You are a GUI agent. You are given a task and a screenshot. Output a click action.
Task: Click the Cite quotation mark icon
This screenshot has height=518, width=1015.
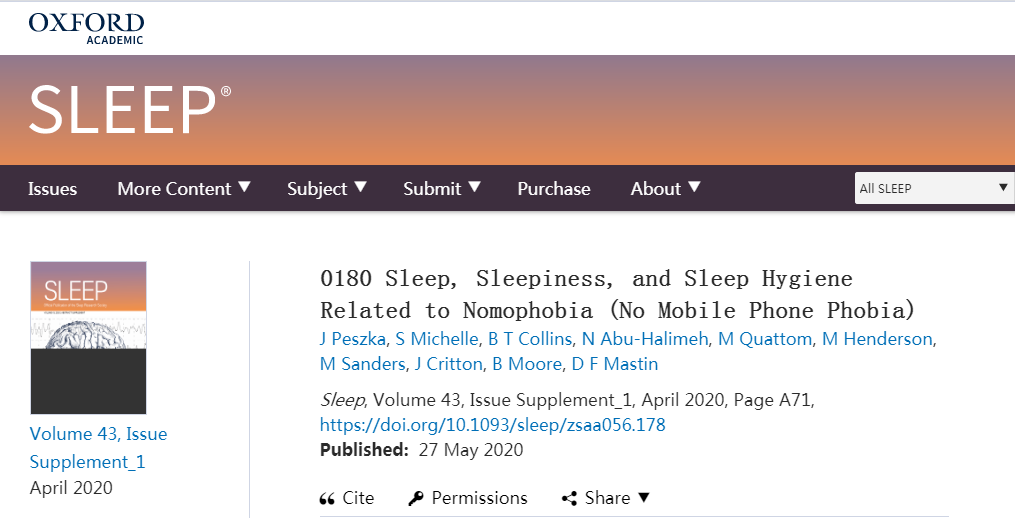click(x=327, y=498)
